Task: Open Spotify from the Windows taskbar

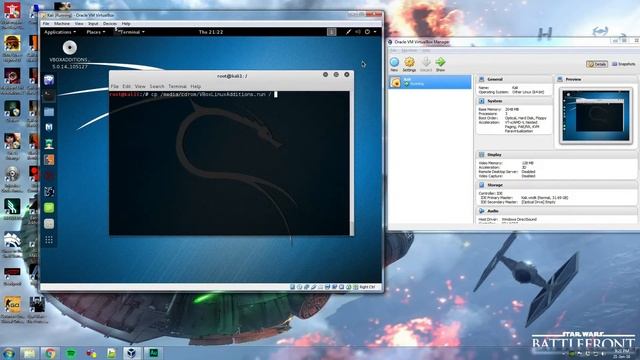Action: click(x=71, y=353)
